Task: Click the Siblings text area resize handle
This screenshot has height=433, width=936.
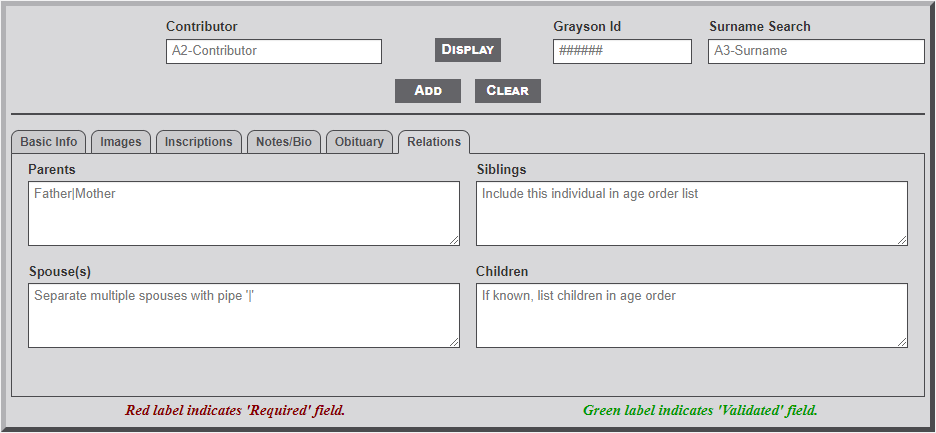Action: pos(902,240)
